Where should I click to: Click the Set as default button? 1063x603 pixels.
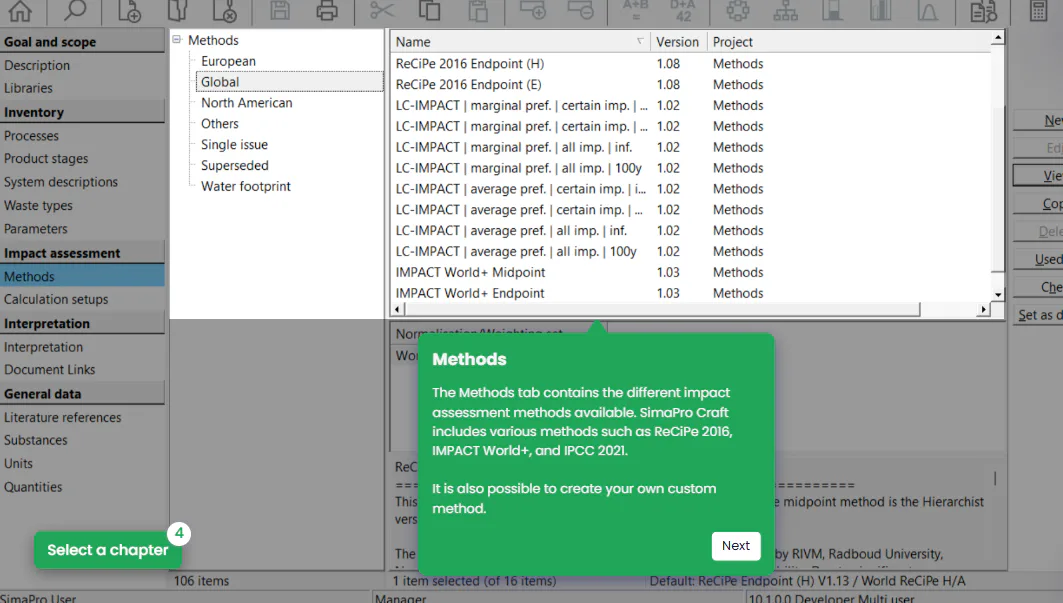click(x=1038, y=315)
